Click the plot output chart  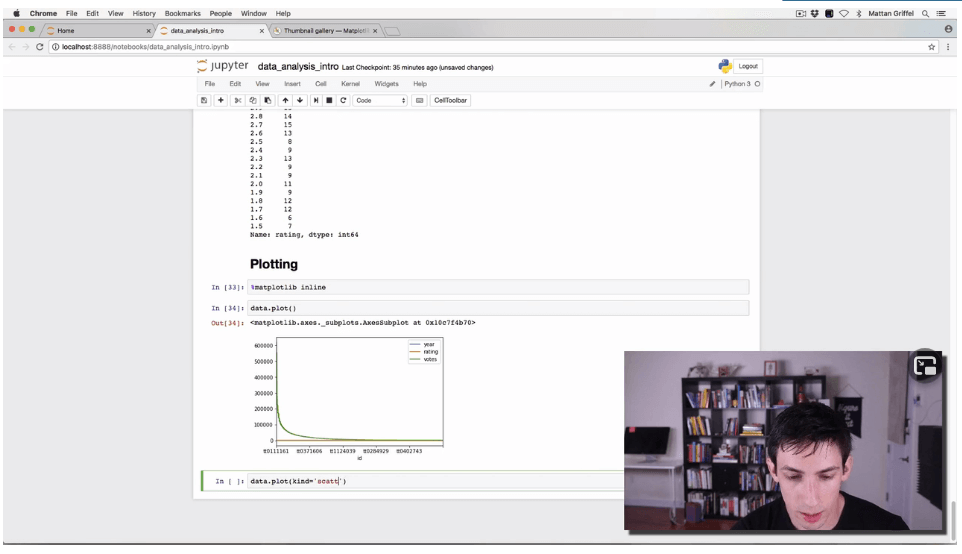[348, 397]
